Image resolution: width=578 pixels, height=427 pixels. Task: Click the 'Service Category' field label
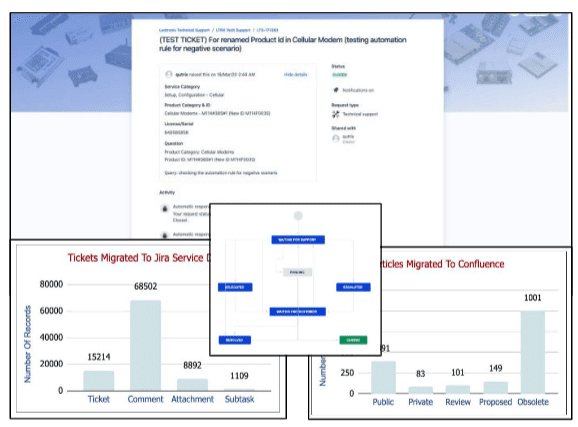pyautogui.click(x=182, y=87)
